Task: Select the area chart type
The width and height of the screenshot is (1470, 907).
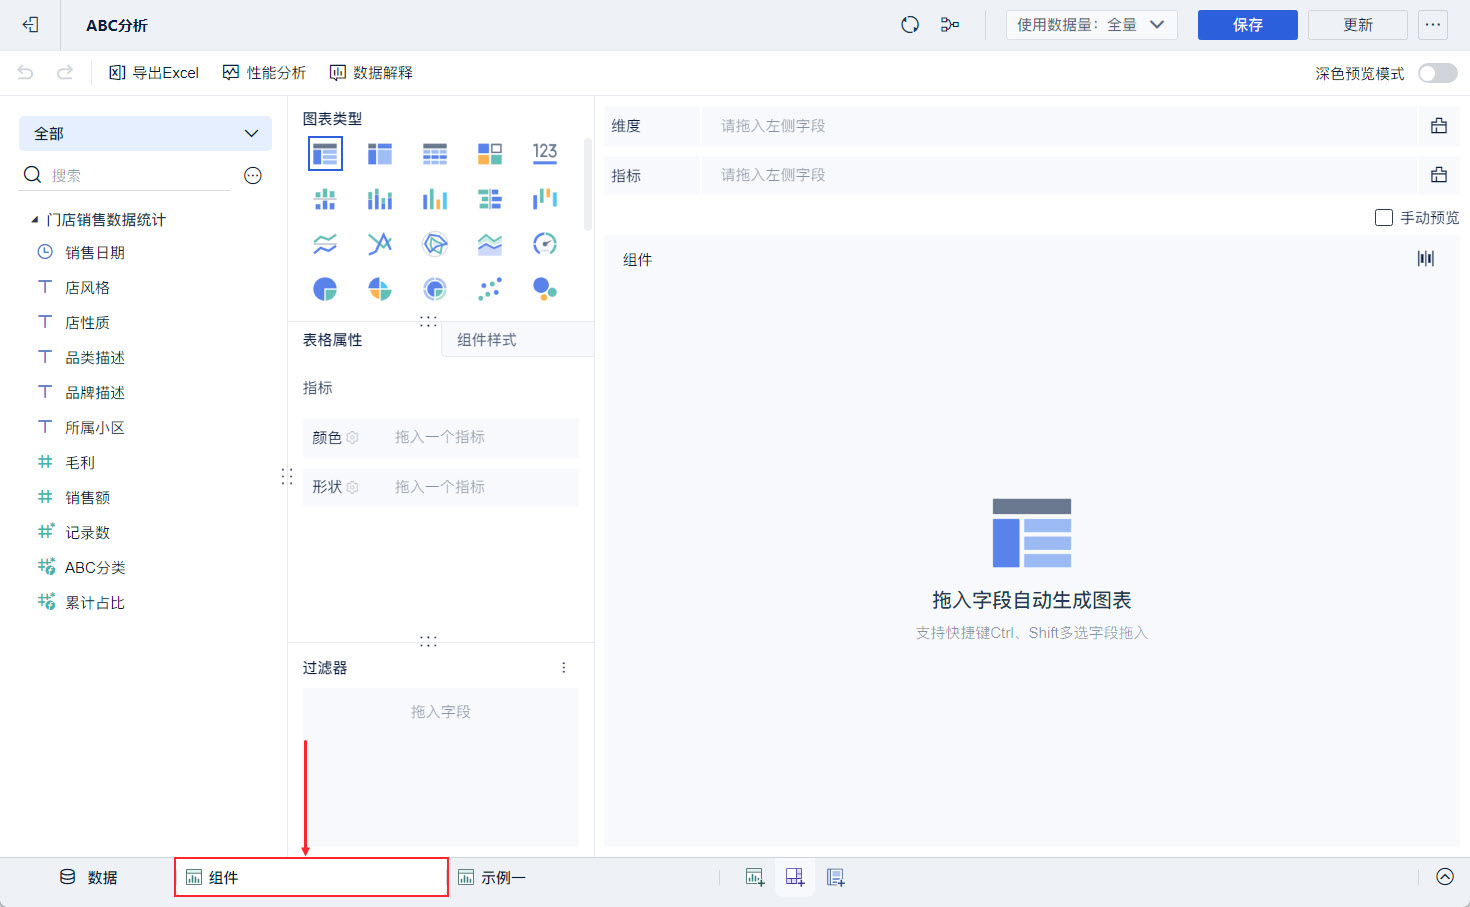Action: pyautogui.click(x=490, y=244)
